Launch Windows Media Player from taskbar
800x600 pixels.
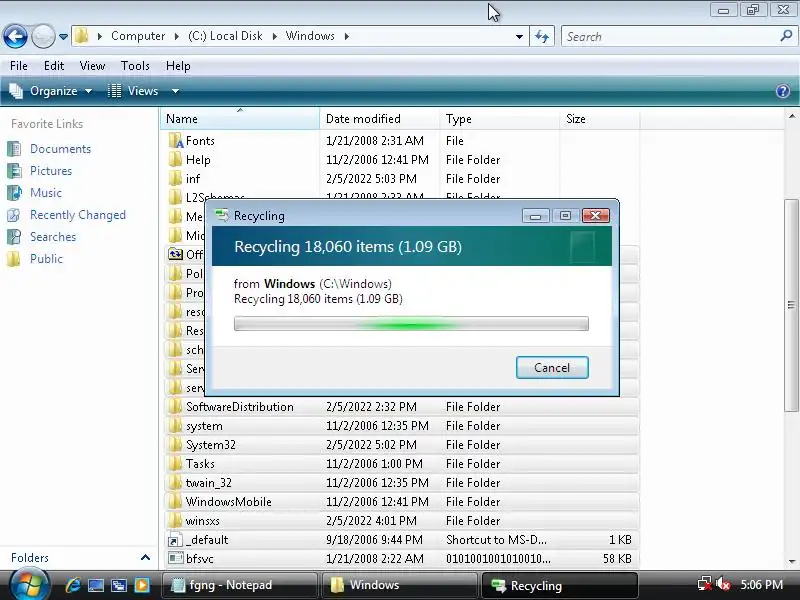[x=142, y=585]
